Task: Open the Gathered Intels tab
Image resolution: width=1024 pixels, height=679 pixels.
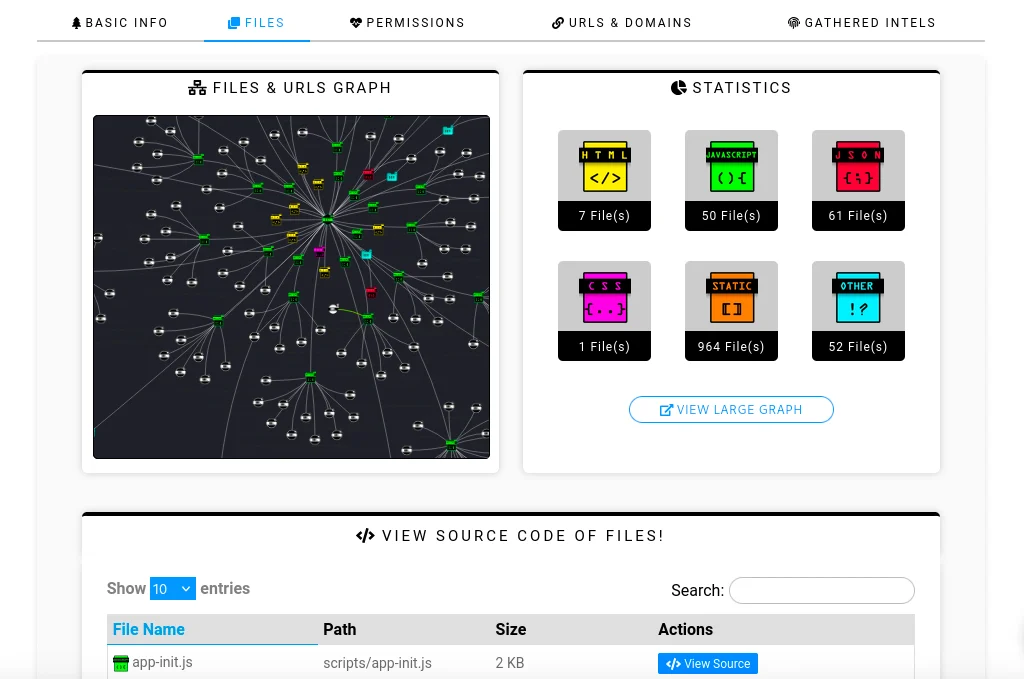Action: (862, 23)
